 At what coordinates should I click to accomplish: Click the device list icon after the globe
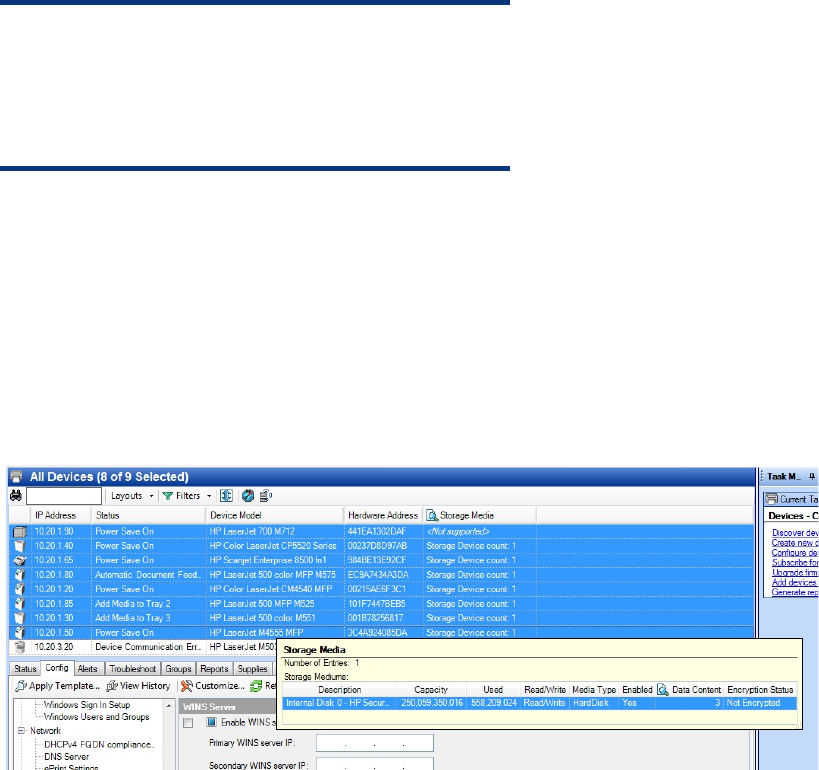pyautogui.click(x=266, y=495)
